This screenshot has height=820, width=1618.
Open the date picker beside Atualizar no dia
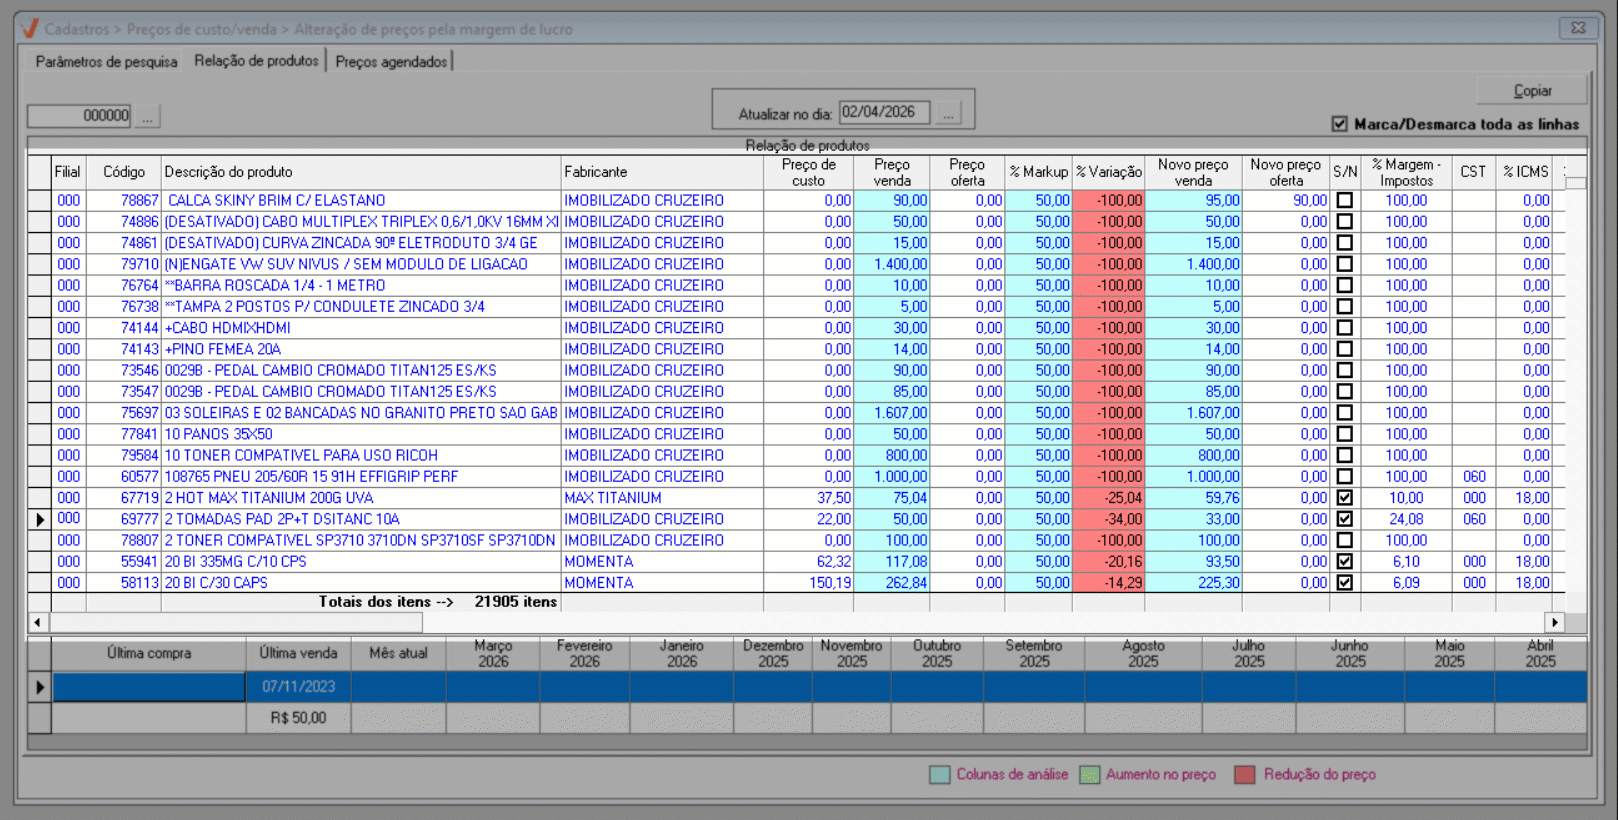click(x=948, y=113)
